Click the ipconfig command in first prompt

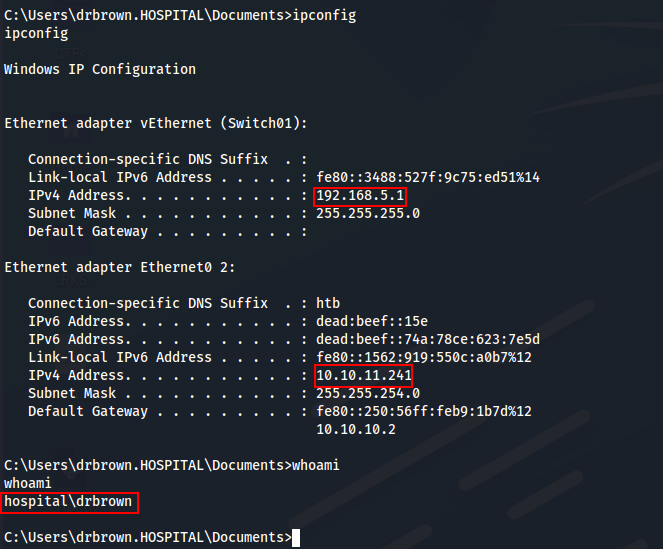(324, 16)
